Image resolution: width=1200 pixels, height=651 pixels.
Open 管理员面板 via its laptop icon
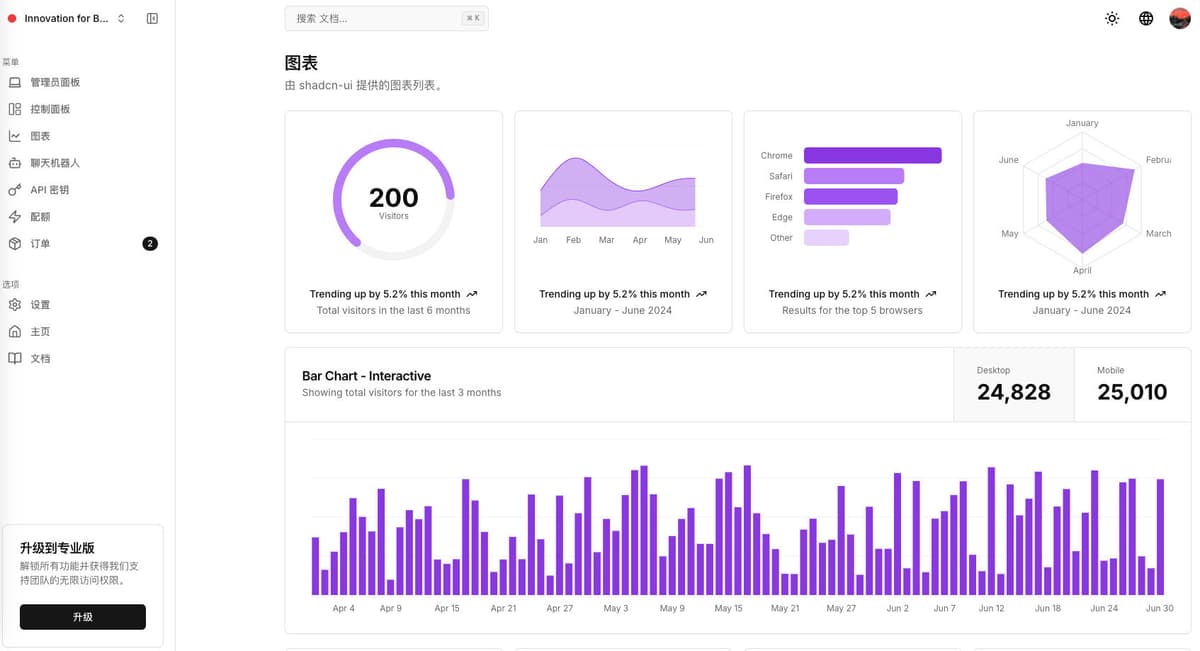click(14, 82)
